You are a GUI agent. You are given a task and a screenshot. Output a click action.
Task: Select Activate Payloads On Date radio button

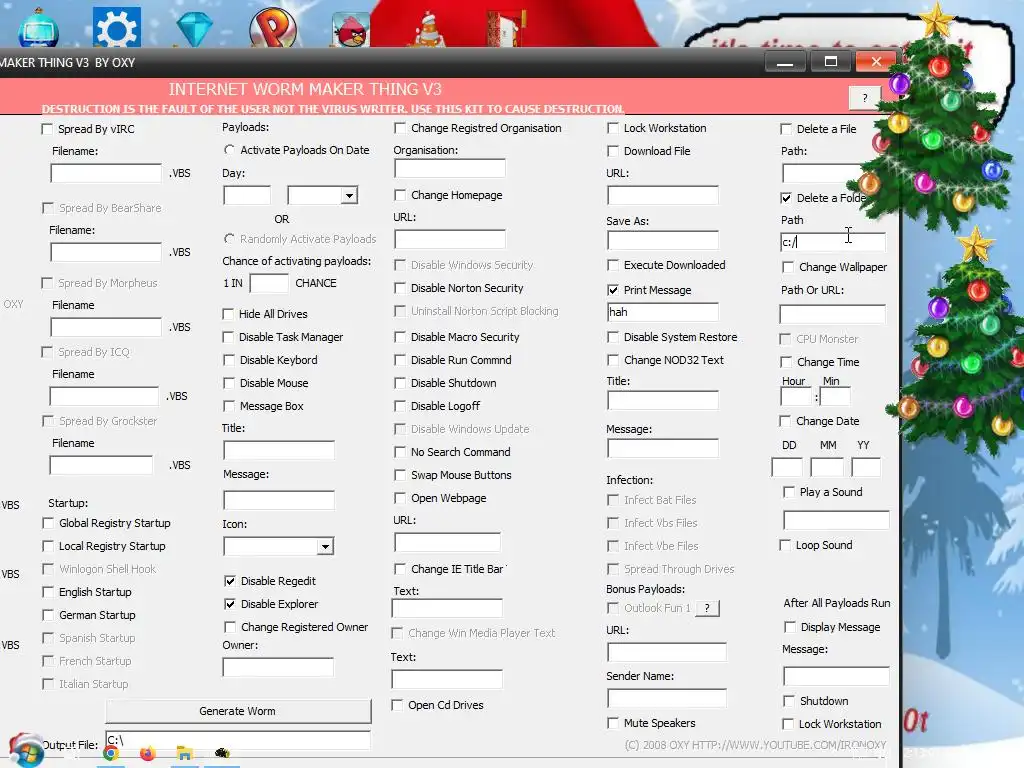coord(229,150)
